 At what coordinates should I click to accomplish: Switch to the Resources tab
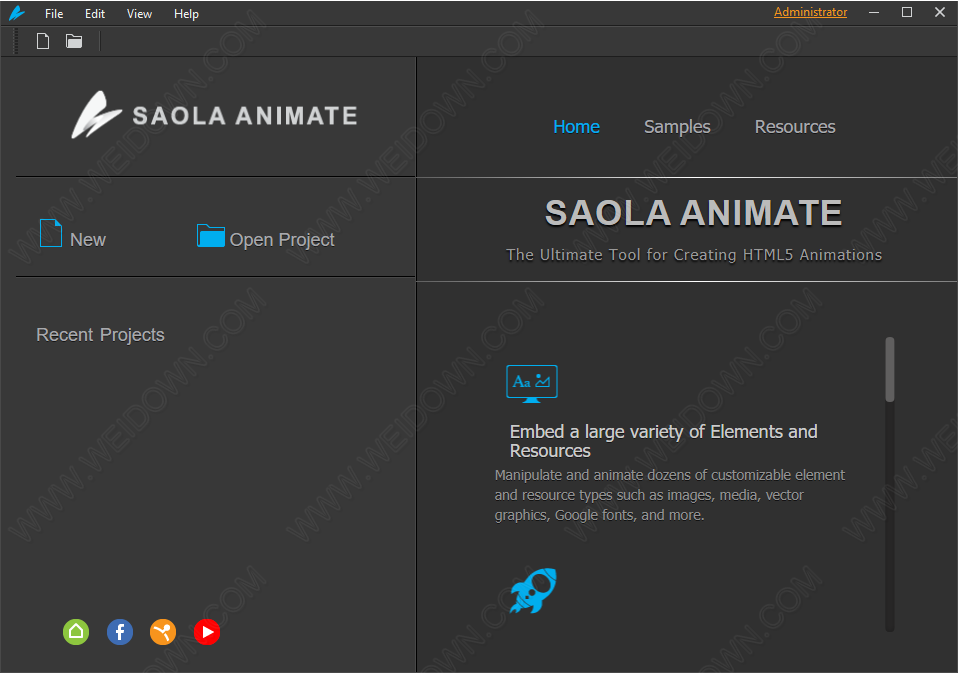coord(795,126)
